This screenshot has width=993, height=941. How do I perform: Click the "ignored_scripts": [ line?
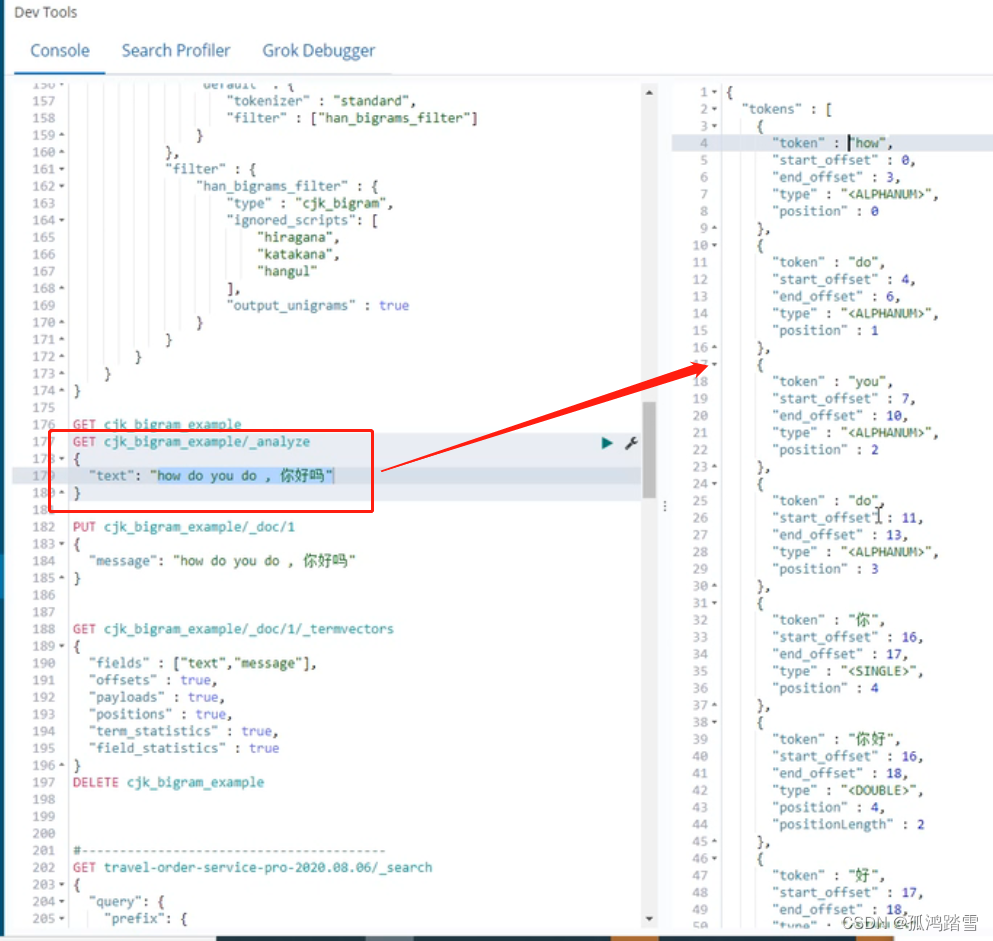[x=302, y=220]
